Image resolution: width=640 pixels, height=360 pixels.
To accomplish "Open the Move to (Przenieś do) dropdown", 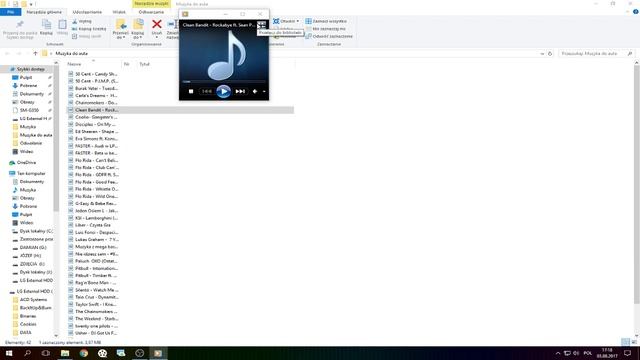I will click(x=120, y=29).
